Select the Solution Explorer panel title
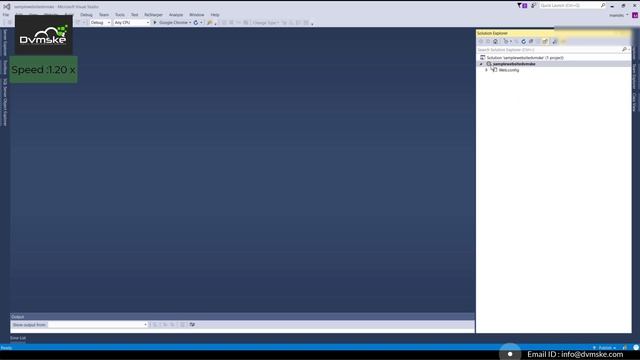 [492, 33]
